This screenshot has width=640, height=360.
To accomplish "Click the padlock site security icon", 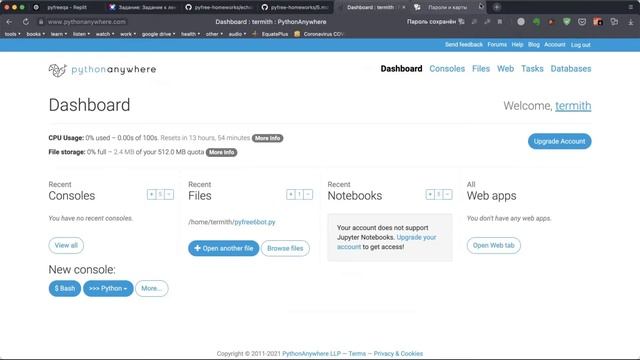I will click(41, 22).
